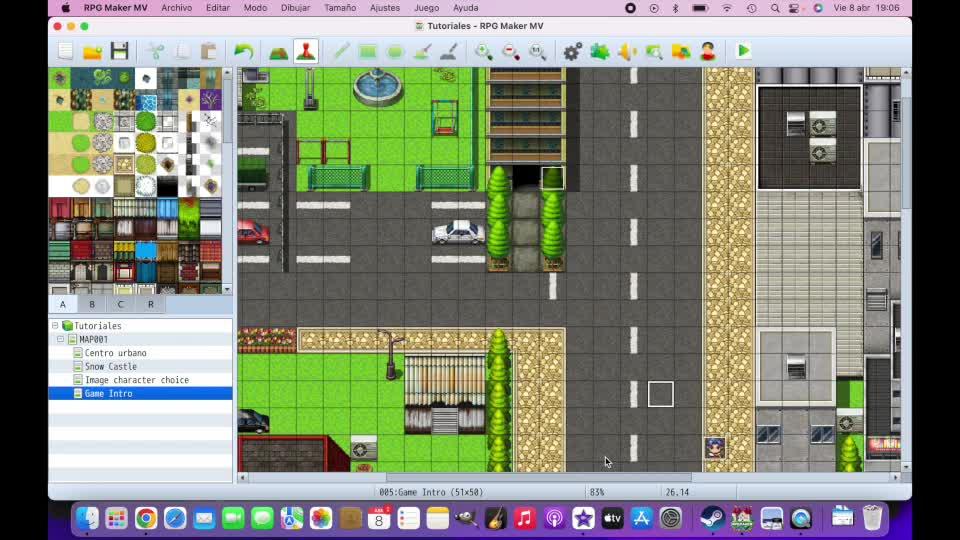The height and width of the screenshot is (540, 960).
Task: Start Playtest with the green play button
Action: [x=743, y=51]
